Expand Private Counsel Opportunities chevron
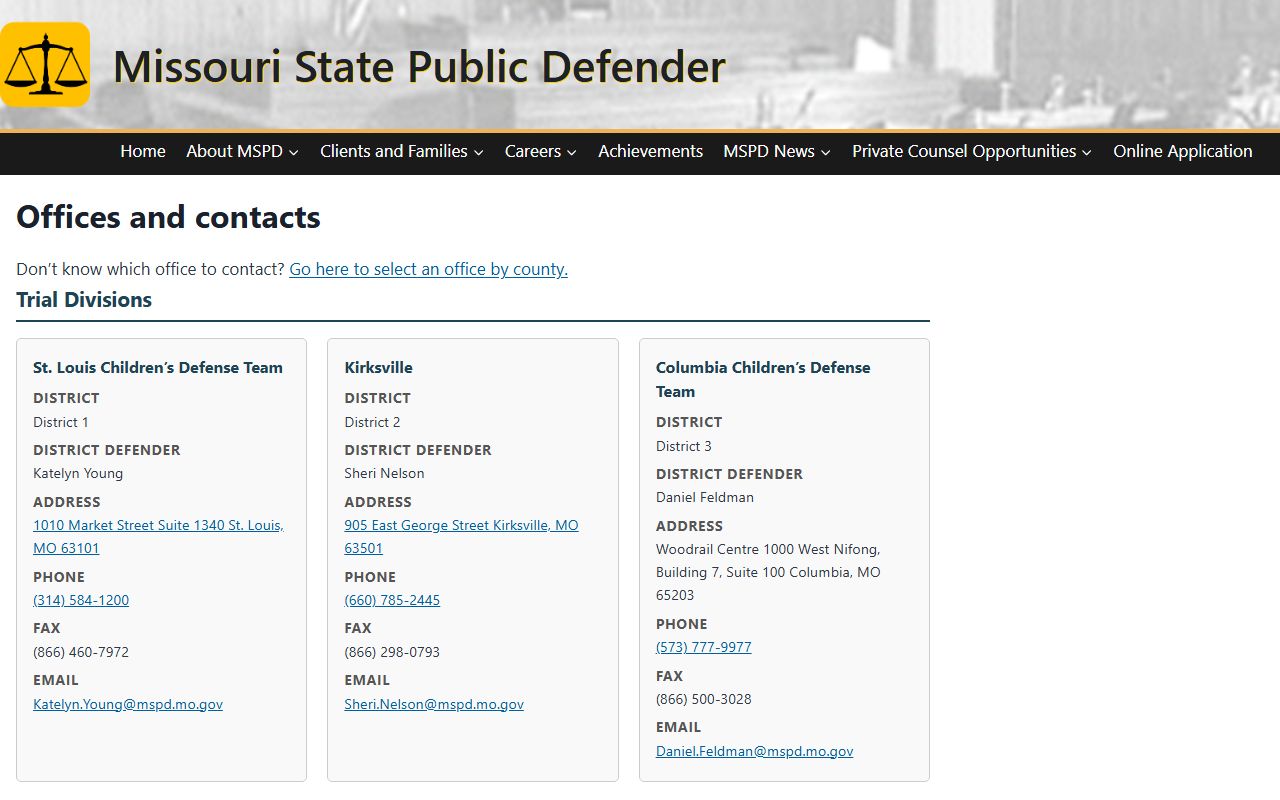Screen dimensions: 1280x800 tap(1087, 152)
